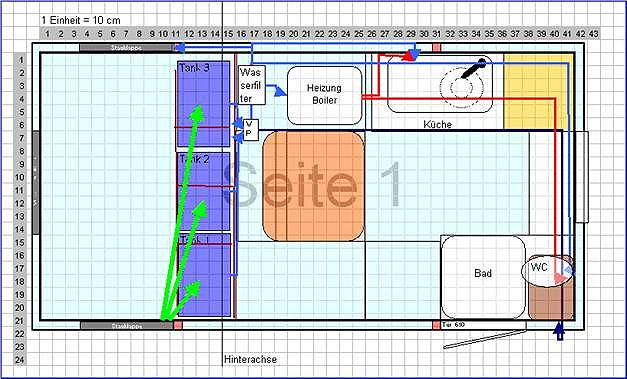The width and height of the screenshot is (627, 379).
Task: Select the orange rounded table shape
Action: coord(313,186)
